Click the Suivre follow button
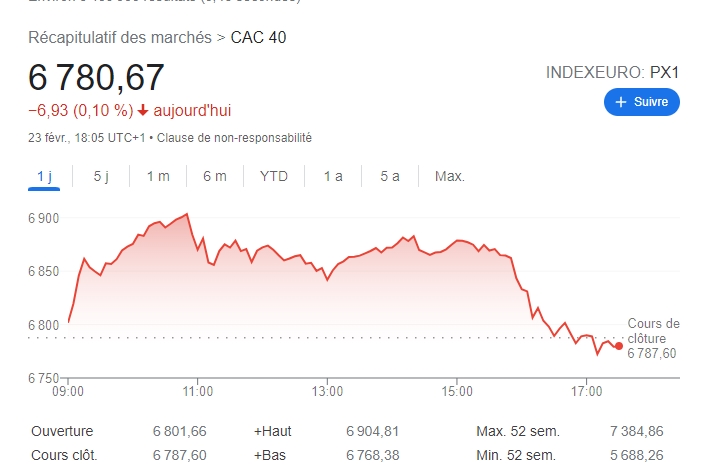The width and height of the screenshot is (718, 470). tap(641, 102)
